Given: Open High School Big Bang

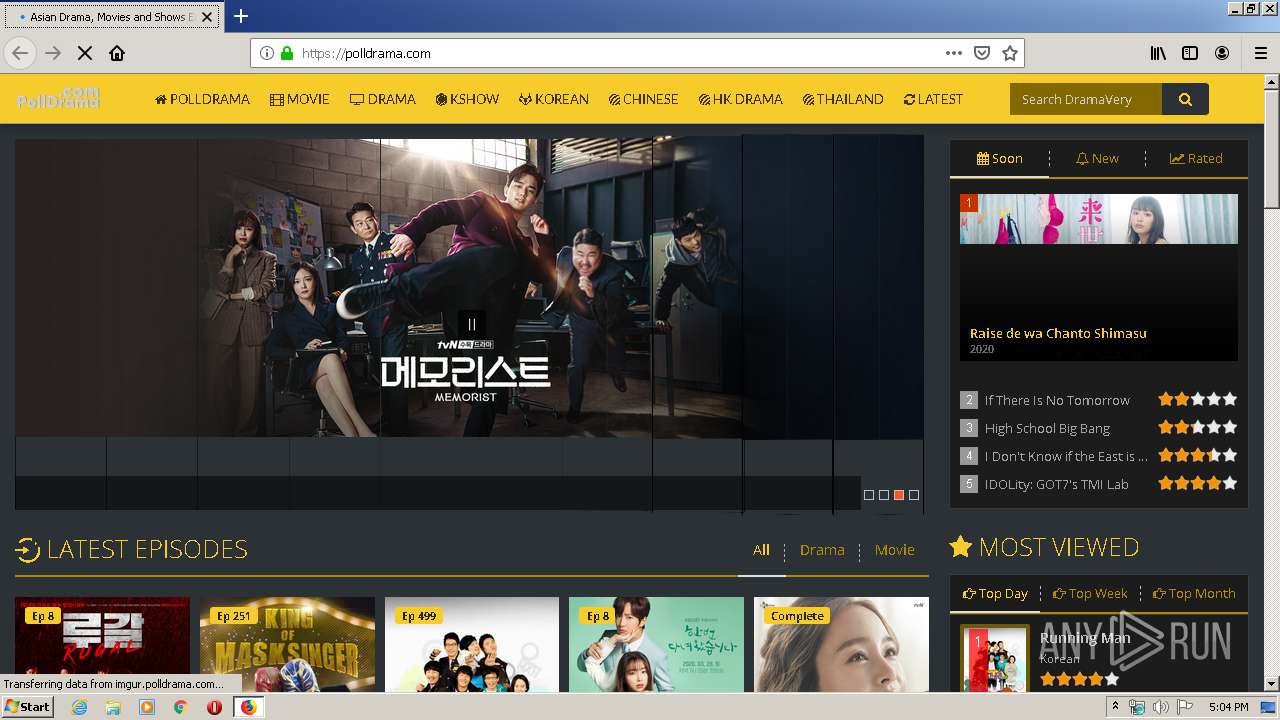Looking at the screenshot, I should click(x=1047, y=428).
